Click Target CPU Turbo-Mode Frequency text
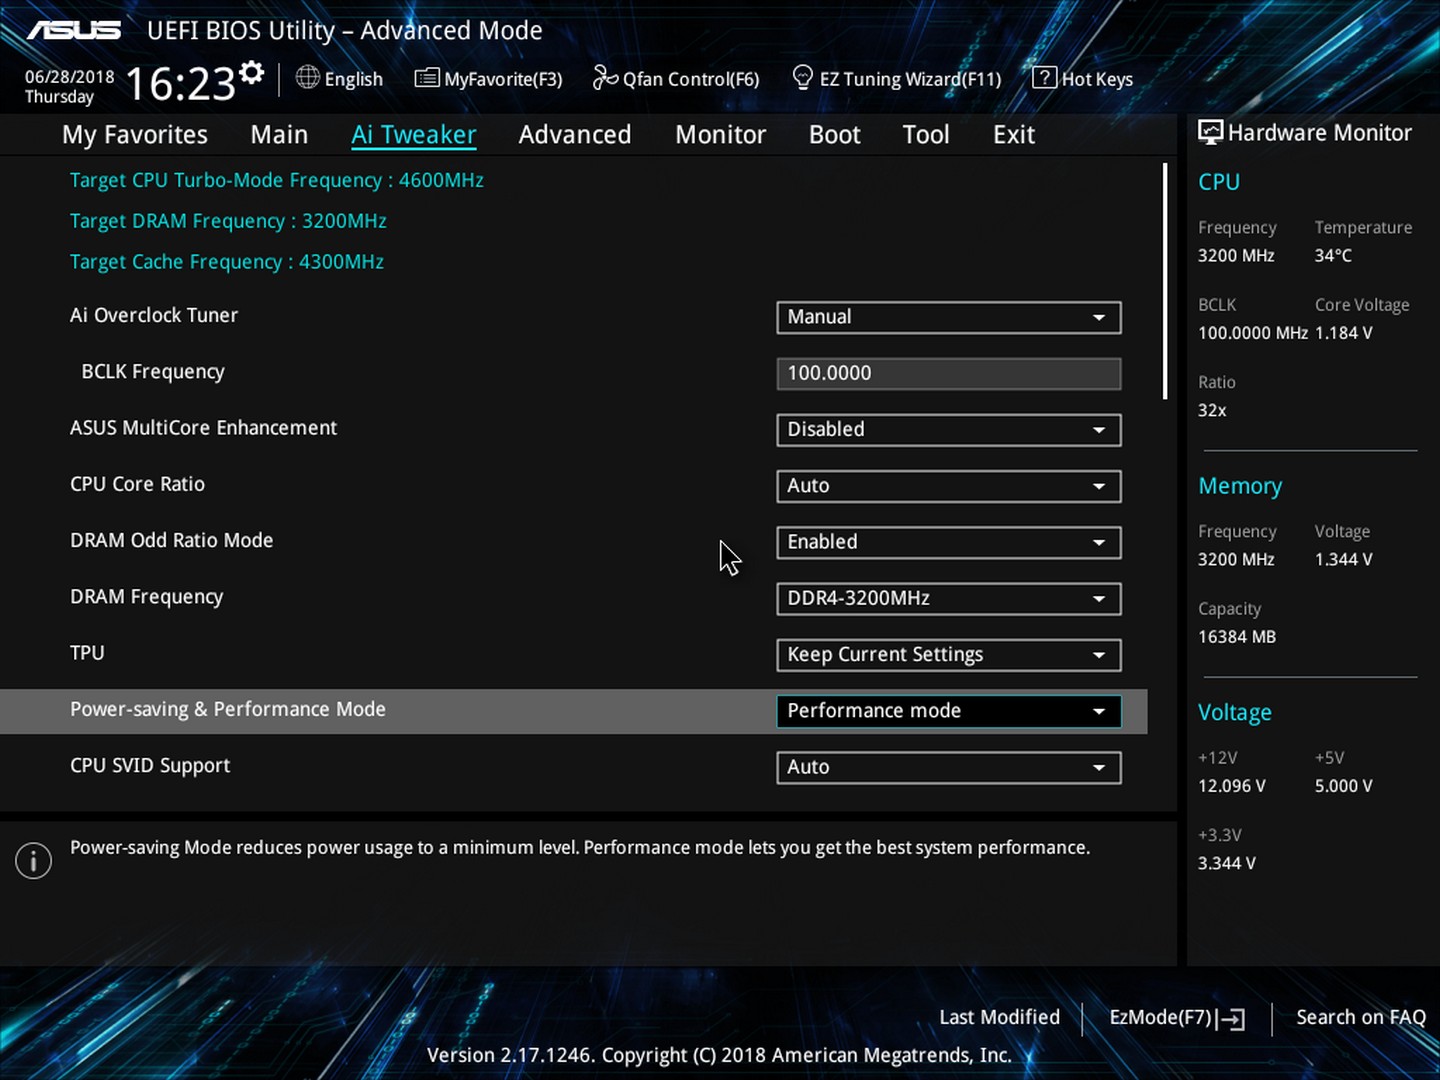The width and height of the screenshot is (1440, 1080). tap(277, 181)
